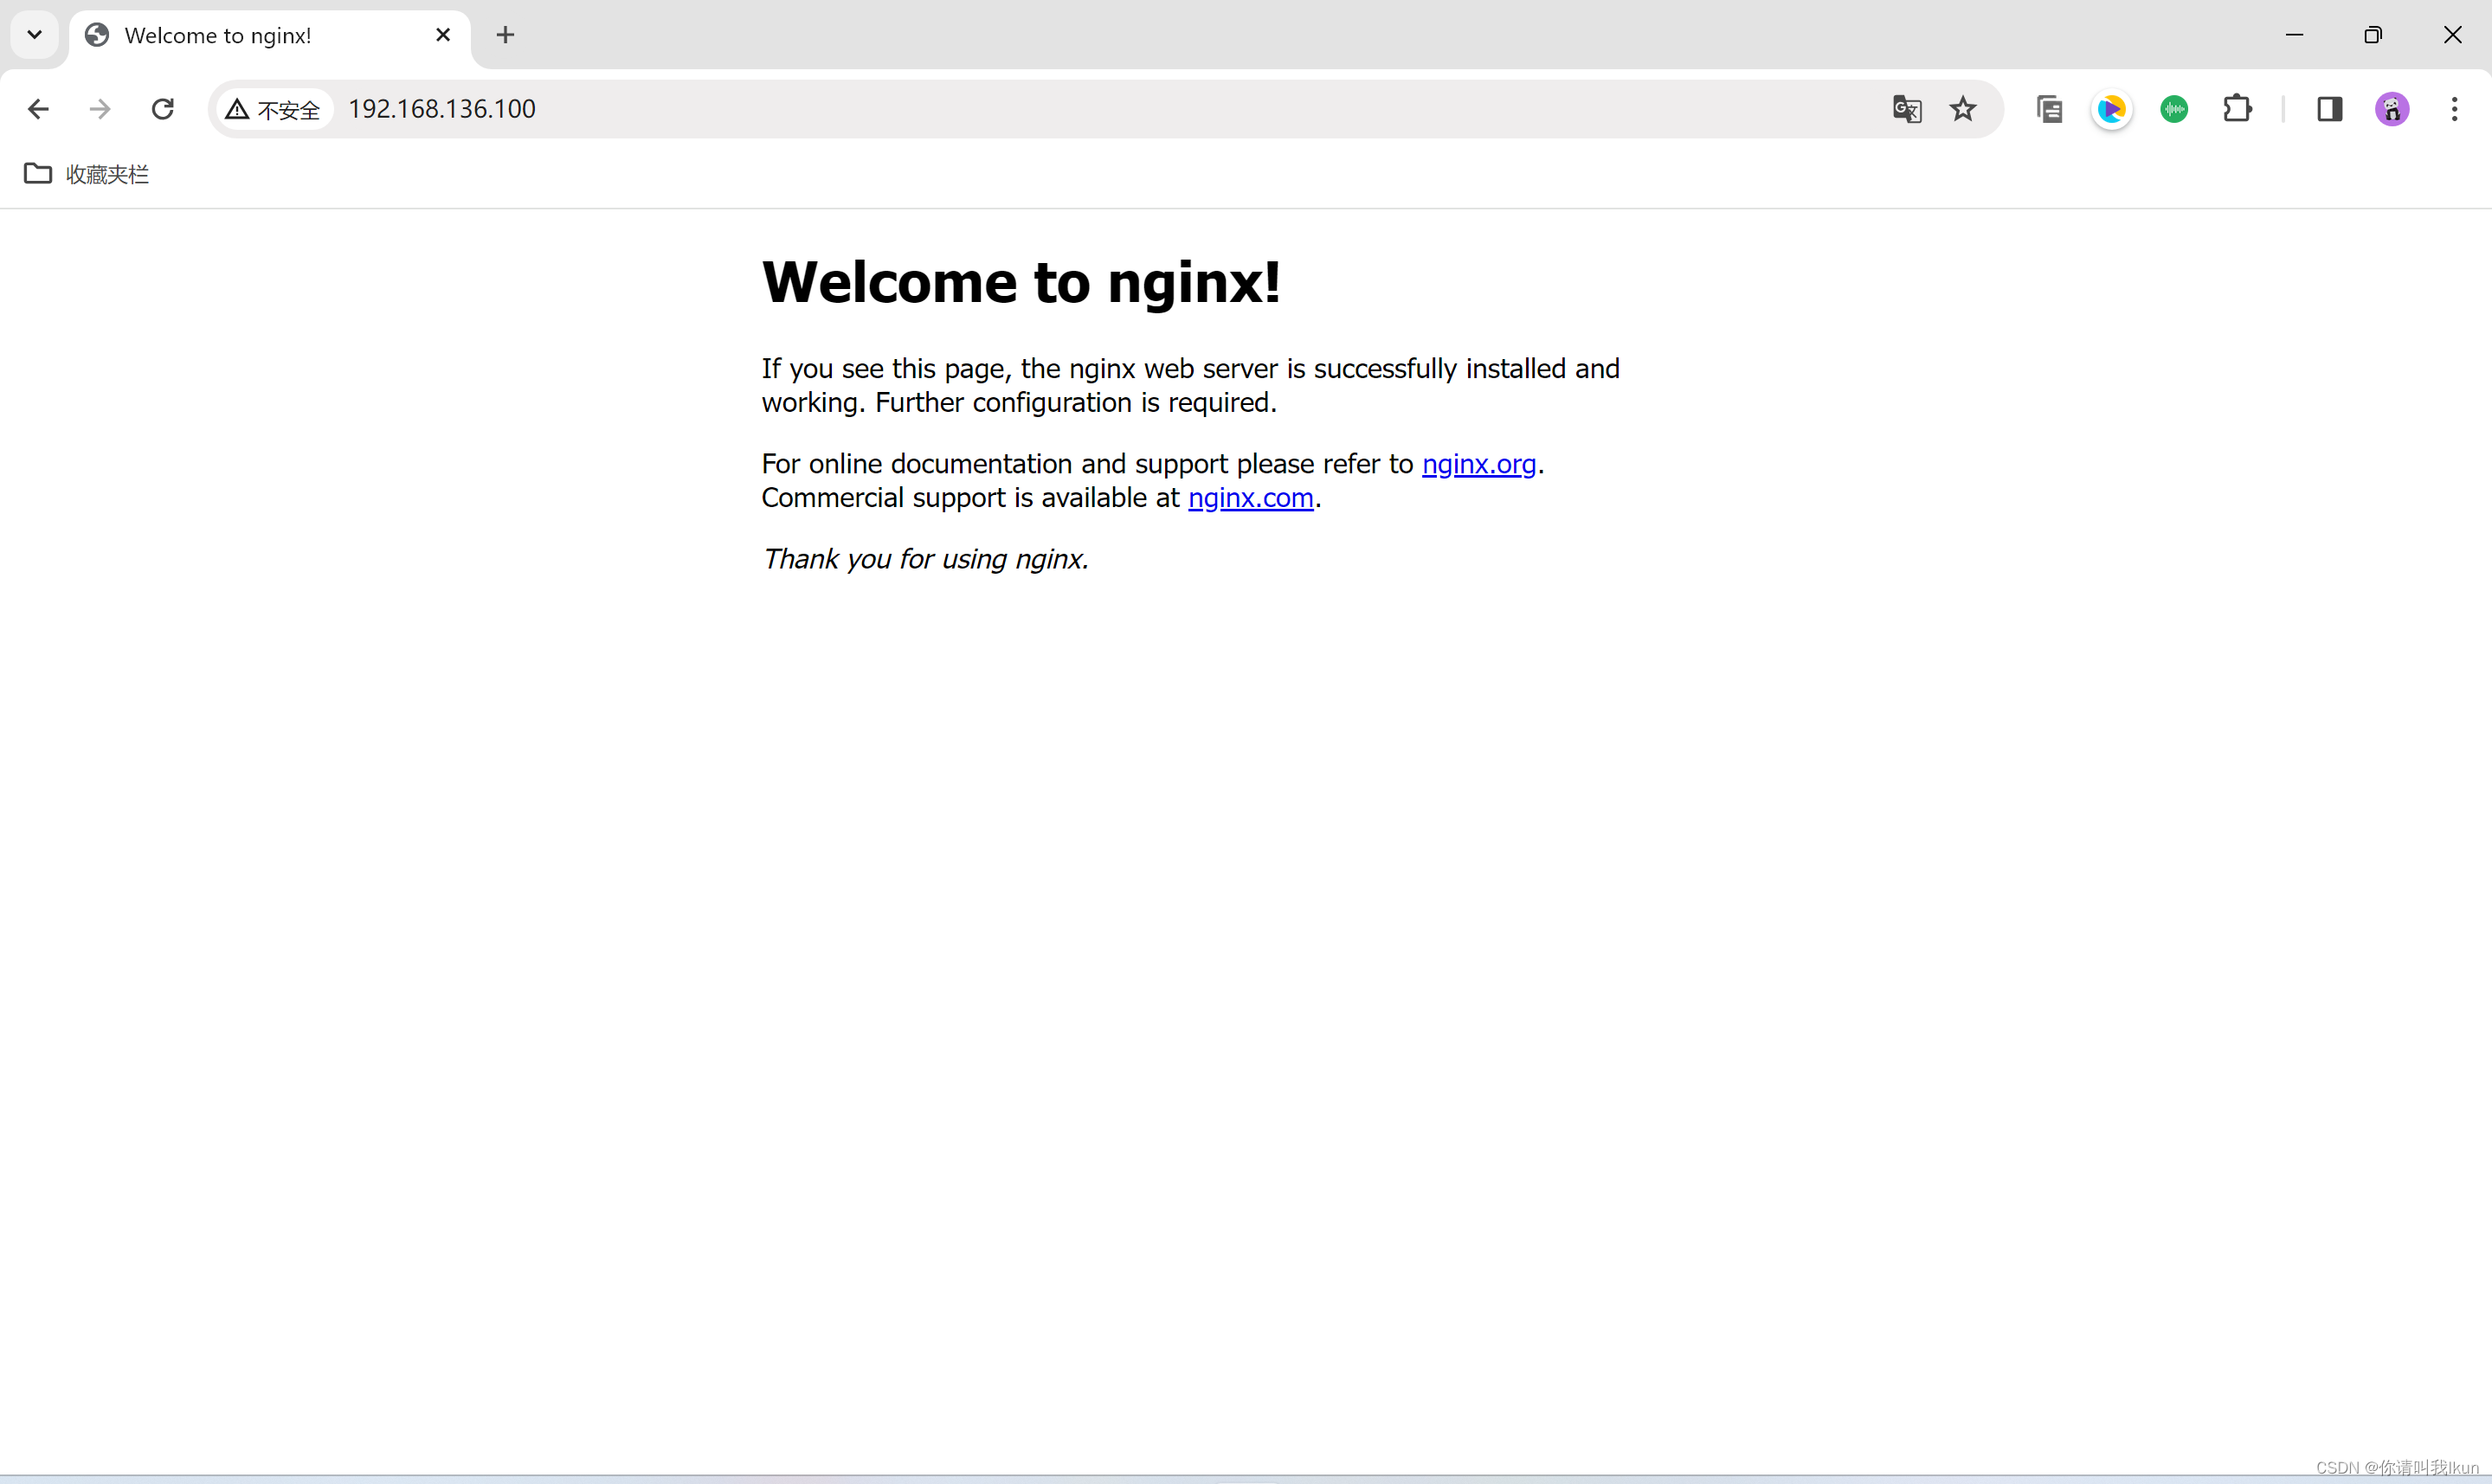Click the green audio wave extension icon
Screen dimensions: 2492x1484
[2174, 109]
